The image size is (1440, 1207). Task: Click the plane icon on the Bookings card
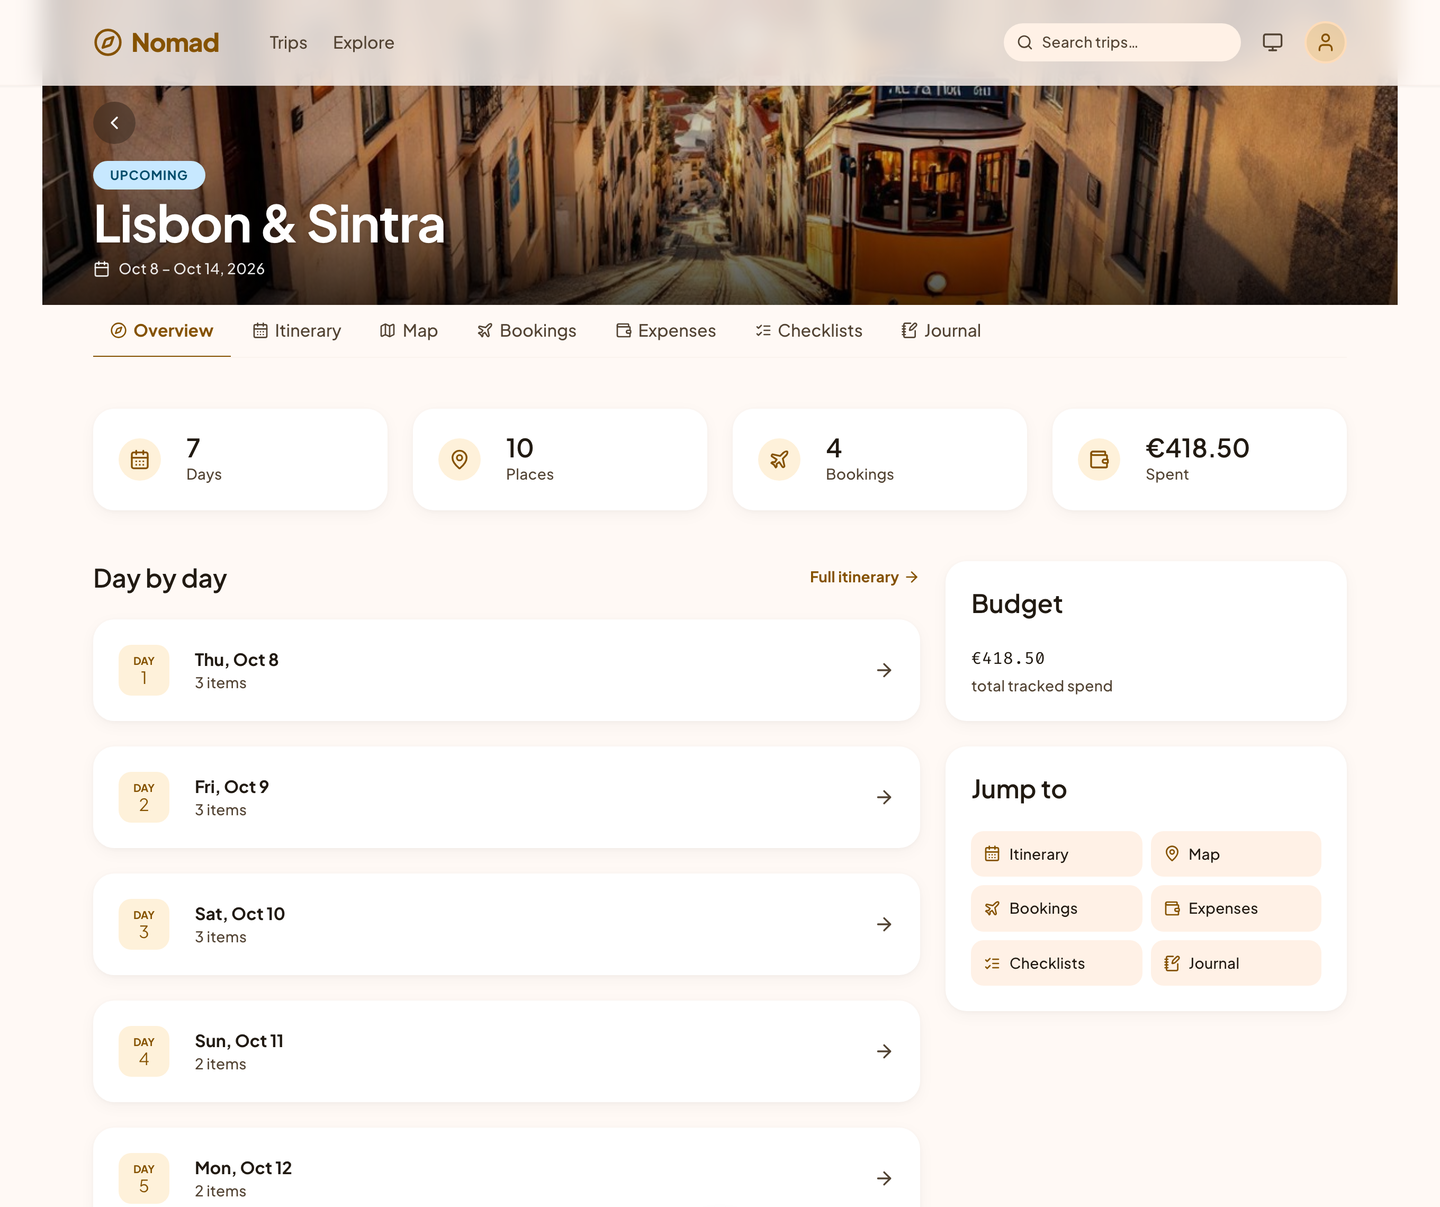coord(779,460)
